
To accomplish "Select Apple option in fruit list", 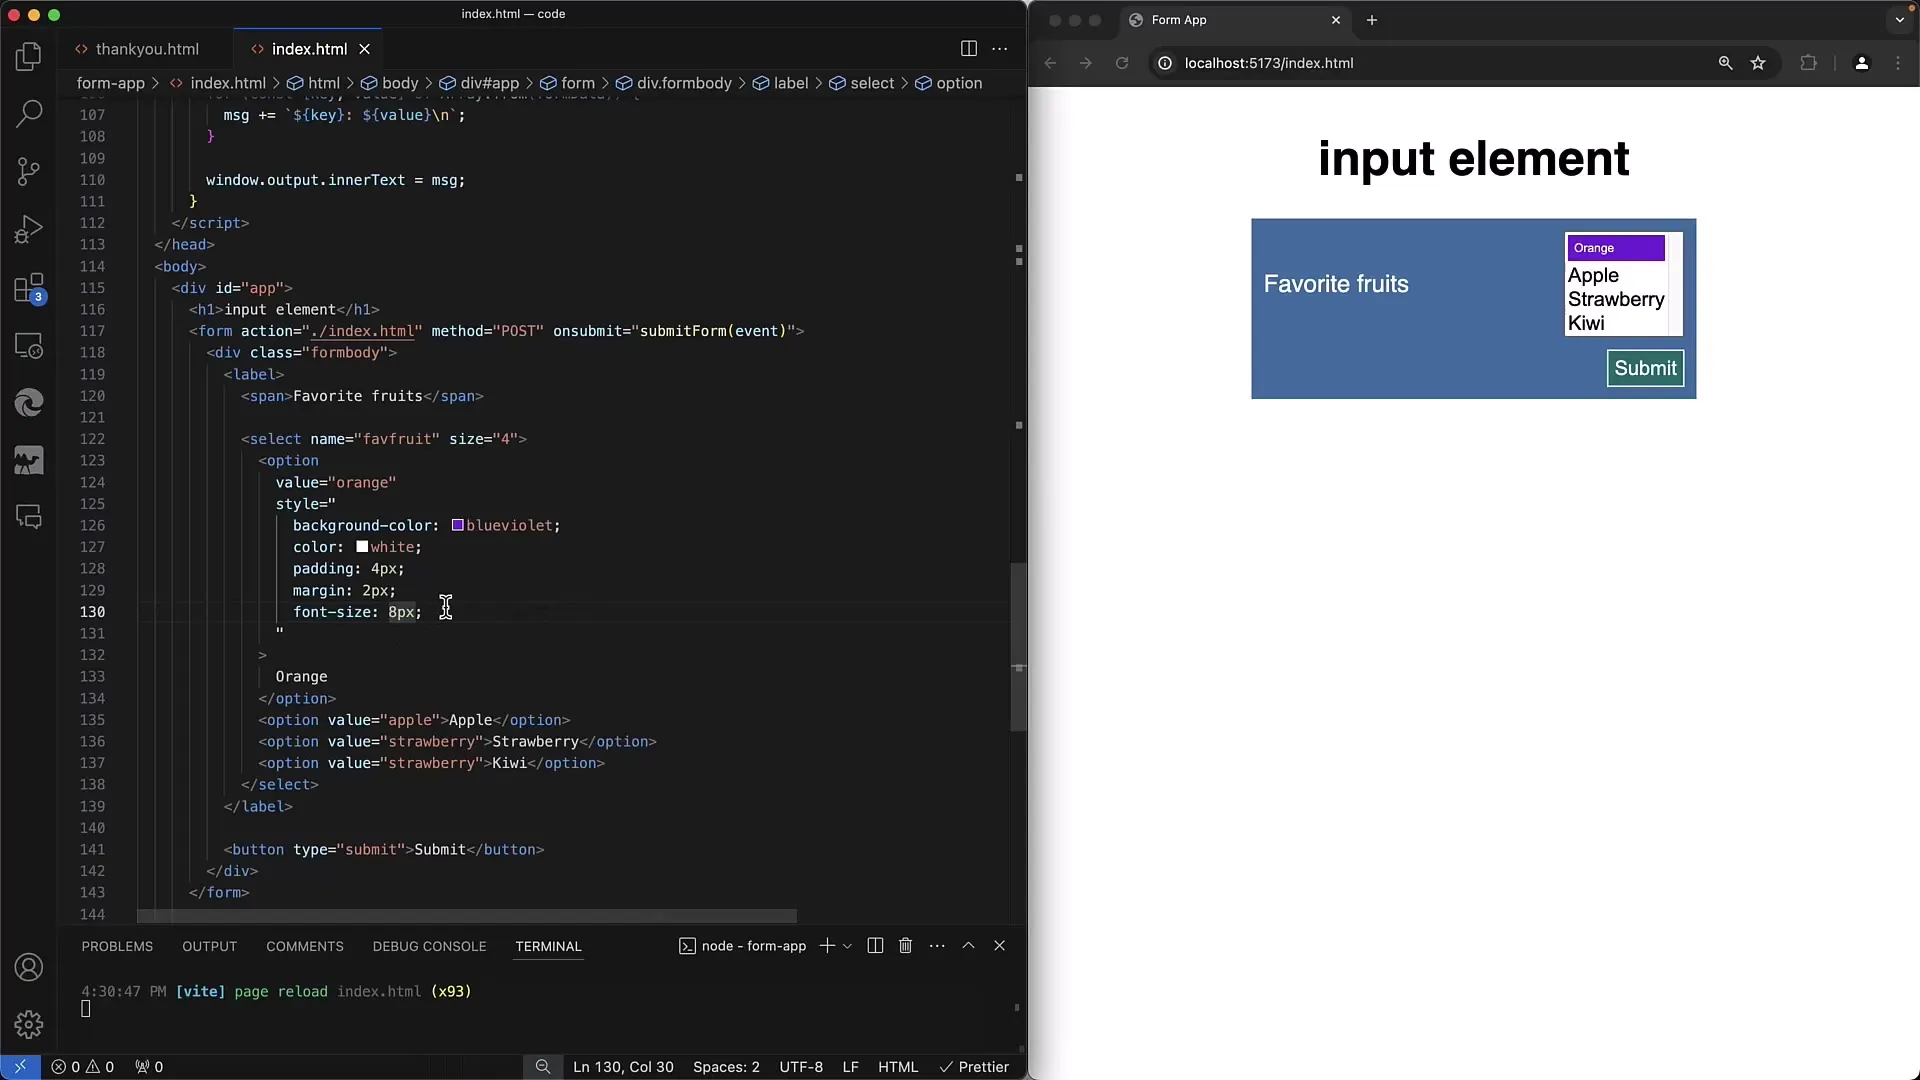I will point(1616,275).
